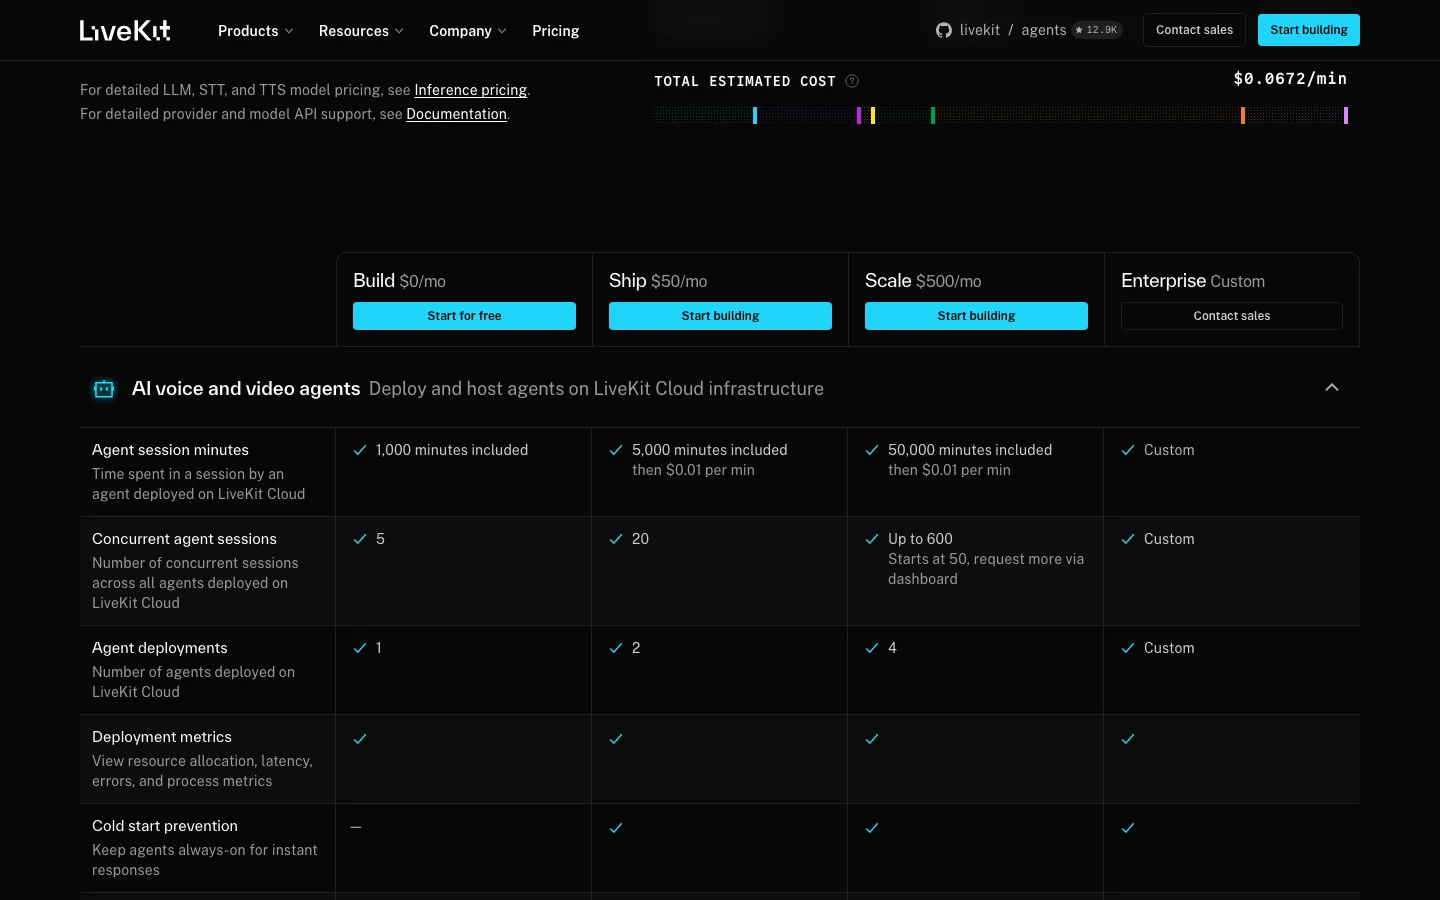This screenshot has height=900, width=1440.
Task: Open the Inference pricing link
Action: [x=470, y=90]
